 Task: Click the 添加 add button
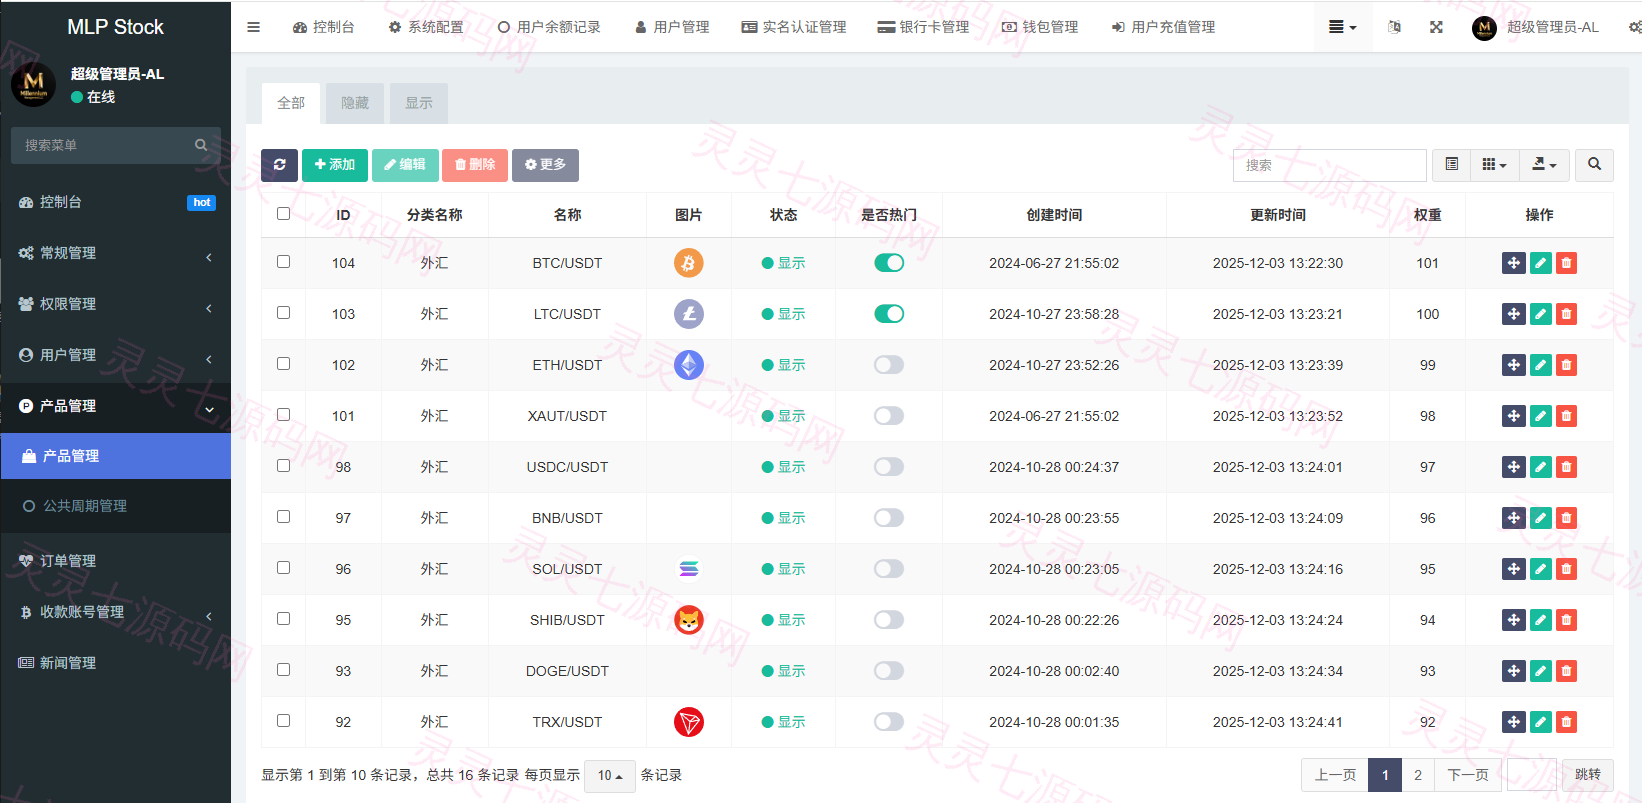point(335,165)
